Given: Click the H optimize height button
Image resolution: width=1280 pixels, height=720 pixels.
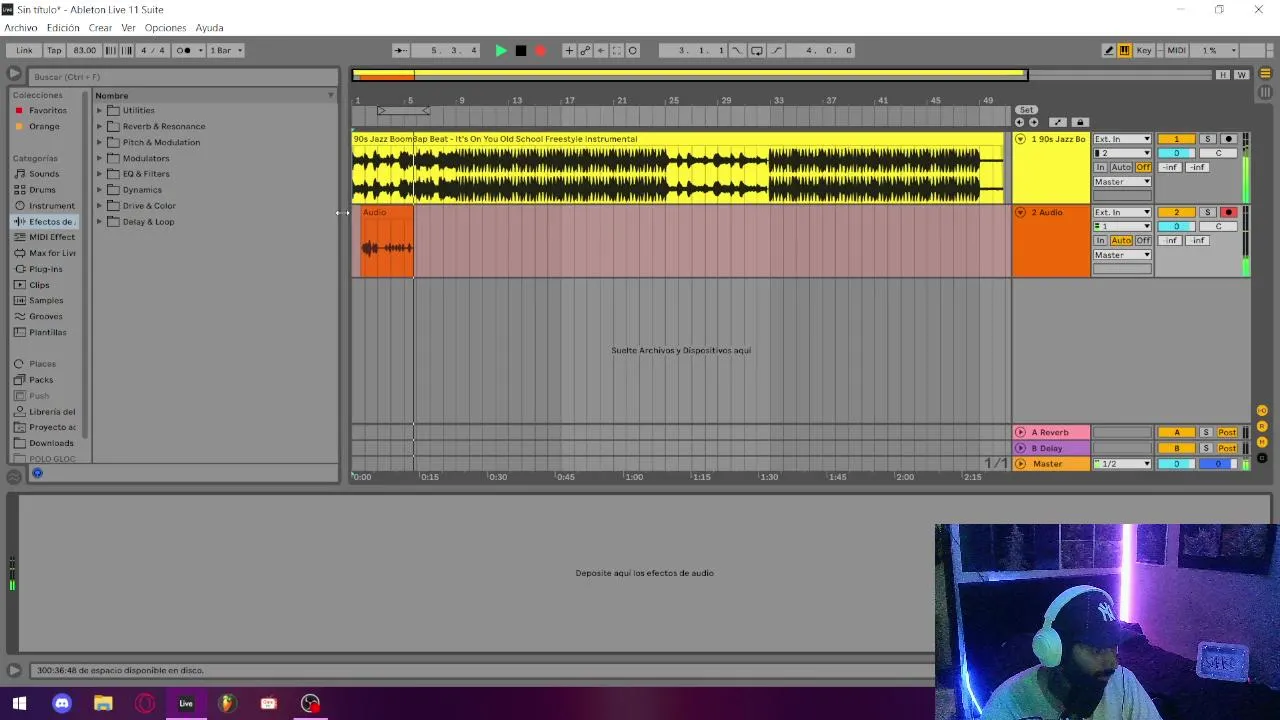Looking at the screenshot, I should pos(1222,75).
